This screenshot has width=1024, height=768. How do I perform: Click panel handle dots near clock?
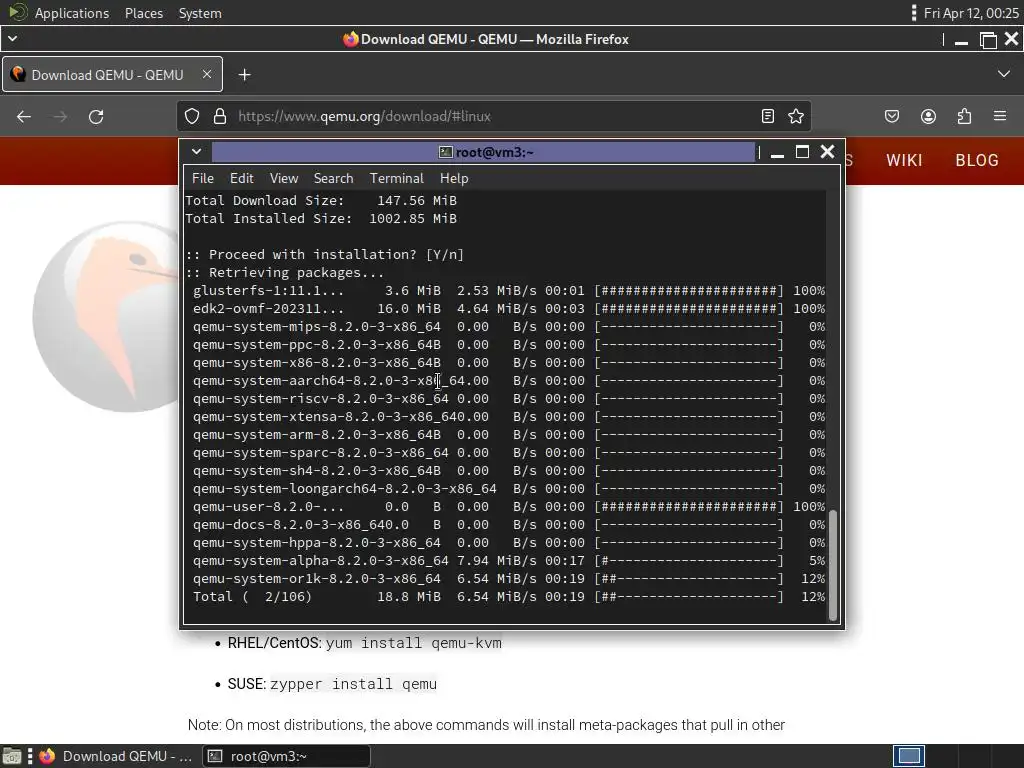click(x=914, y=13)
